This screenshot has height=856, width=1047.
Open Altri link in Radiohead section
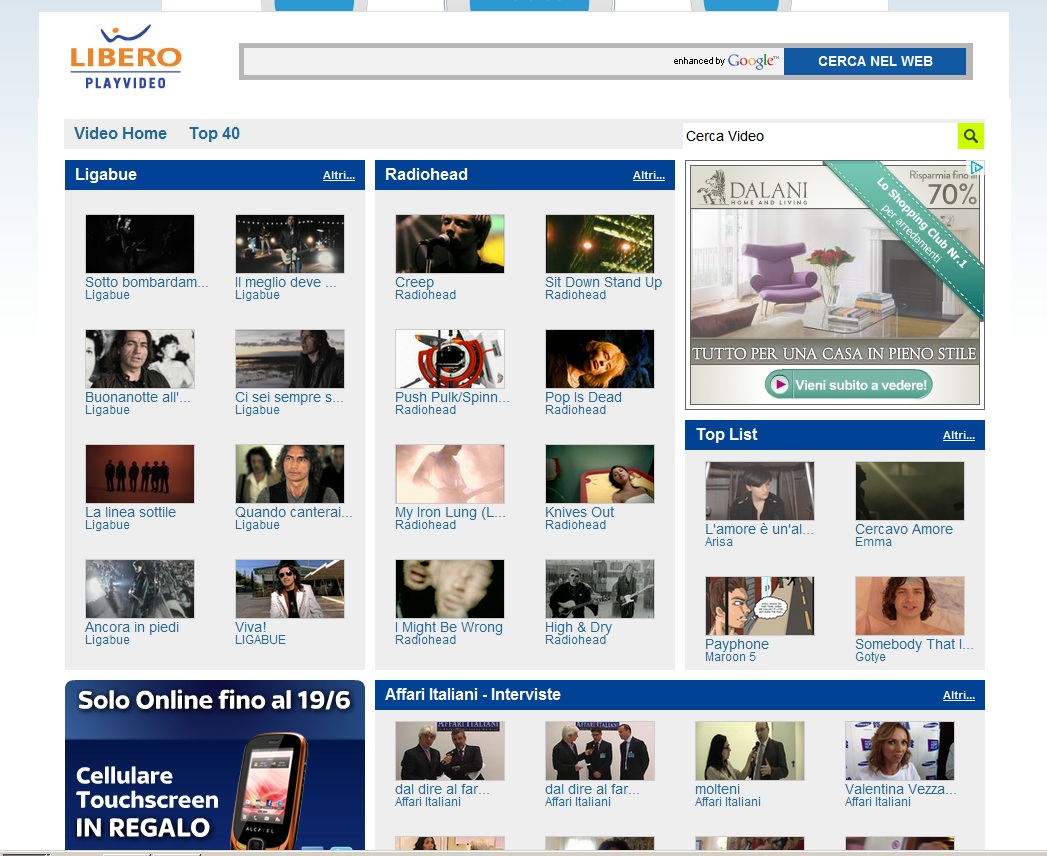pos(648,176)
